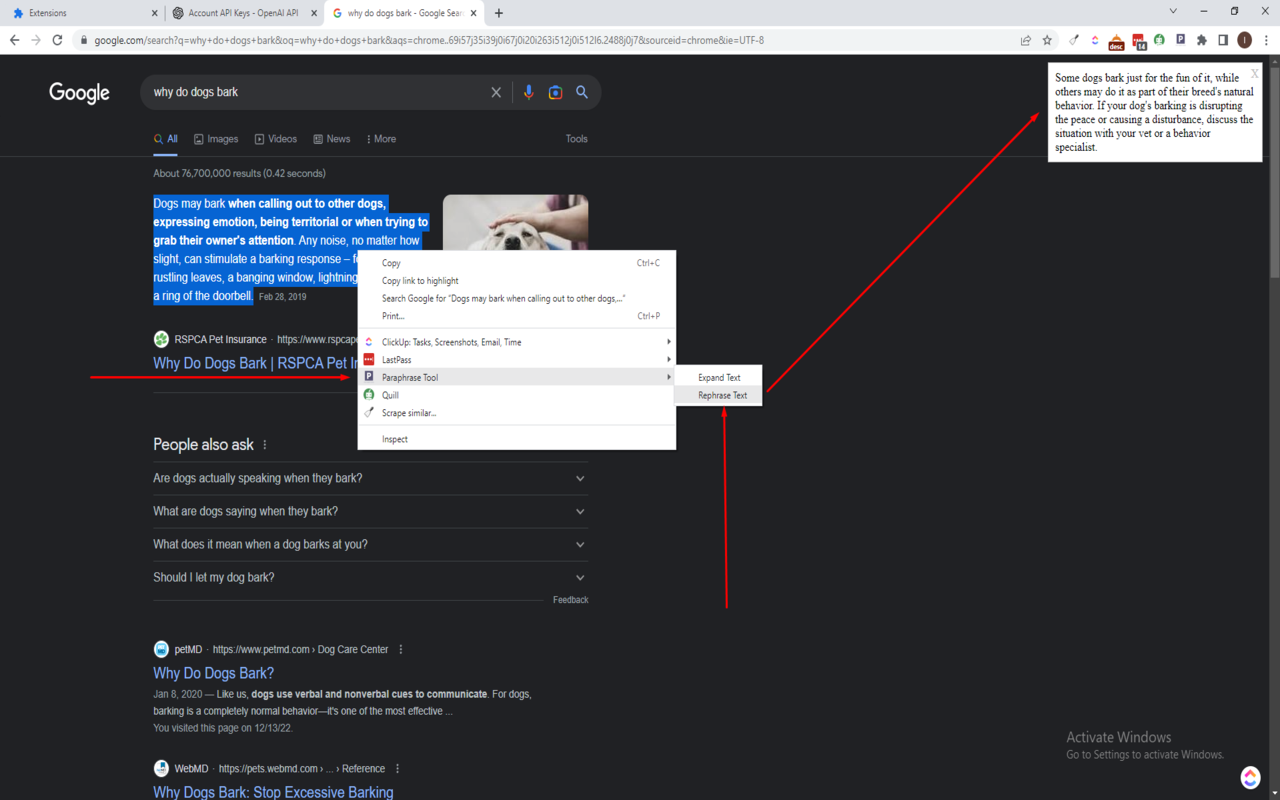Switch to the Videos search tab
1280x800 pixels.
click(275, 139)
